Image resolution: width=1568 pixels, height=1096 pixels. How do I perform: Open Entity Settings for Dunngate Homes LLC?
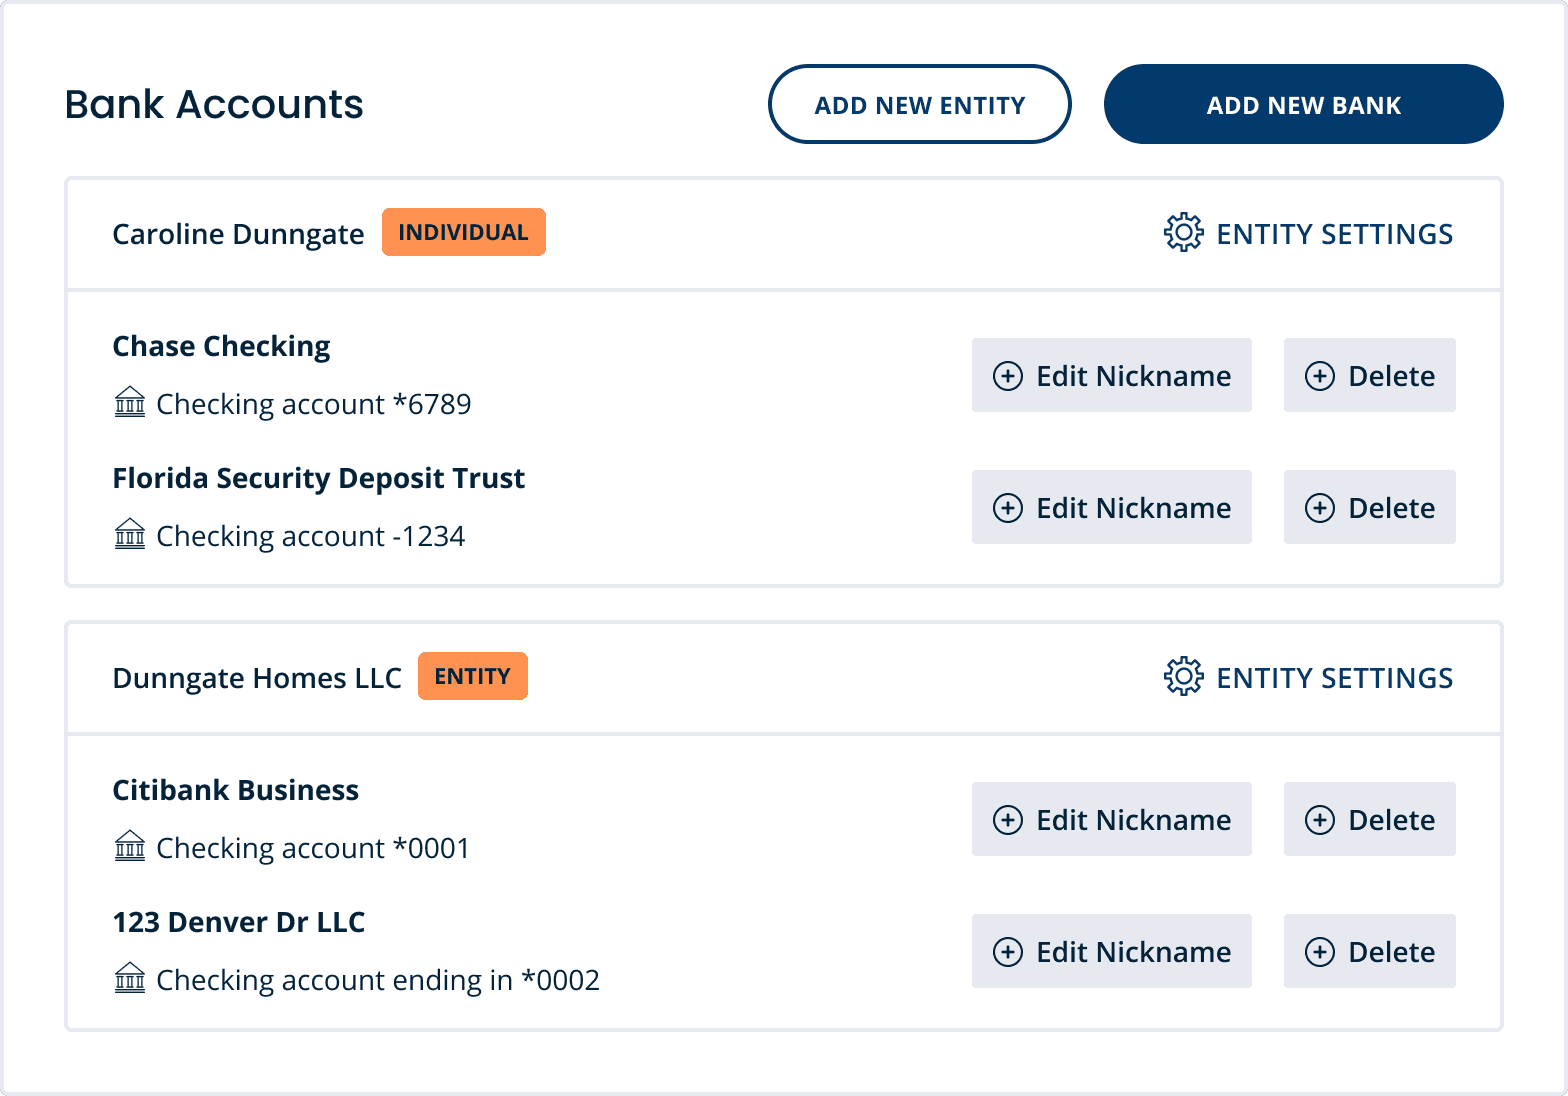coord(1309,677)
